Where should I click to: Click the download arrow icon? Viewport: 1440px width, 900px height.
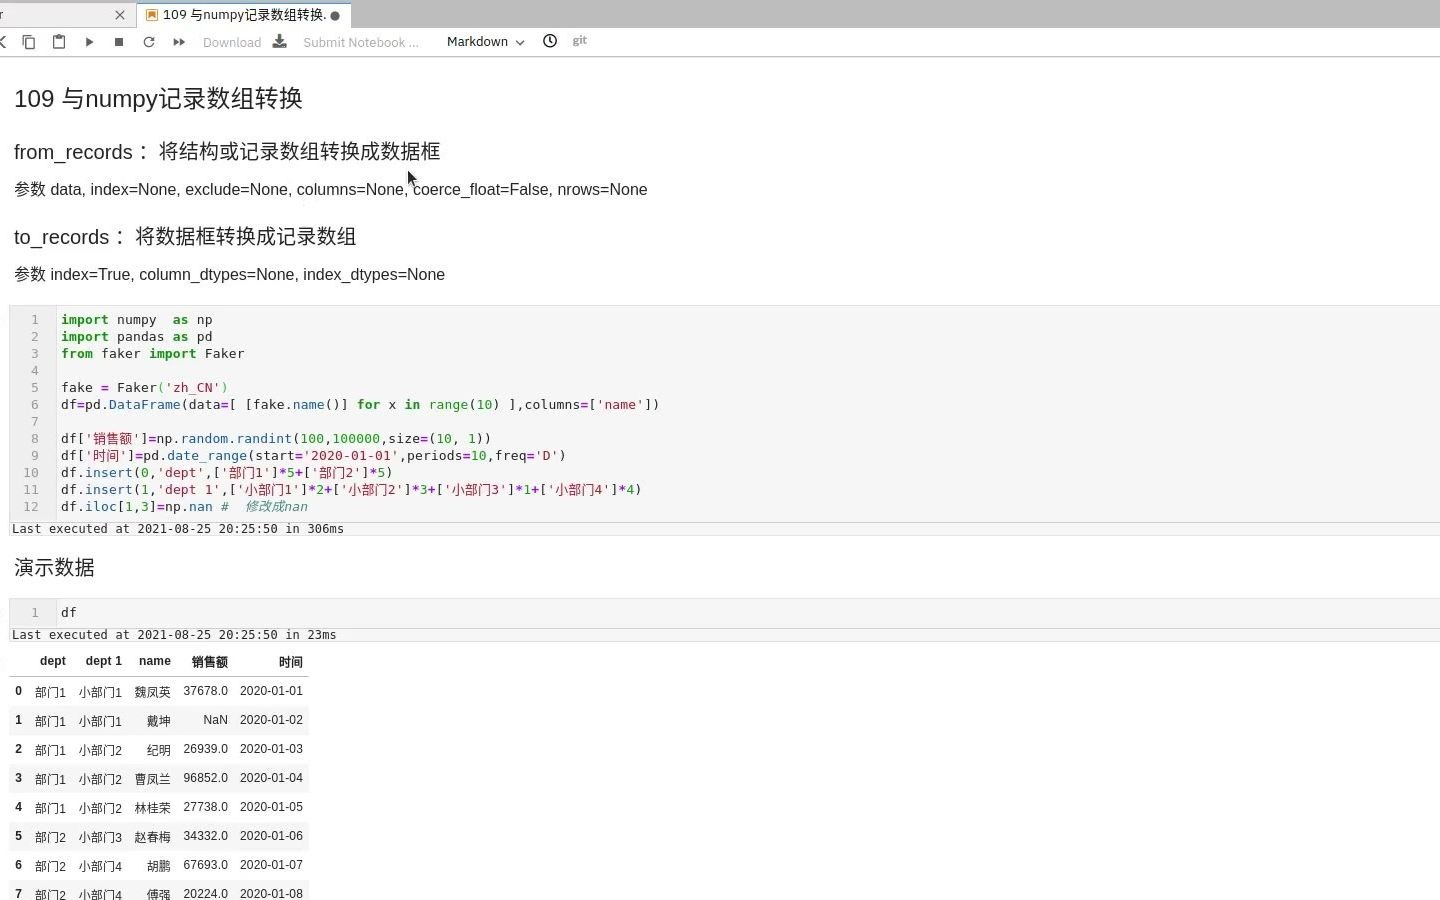279,42
